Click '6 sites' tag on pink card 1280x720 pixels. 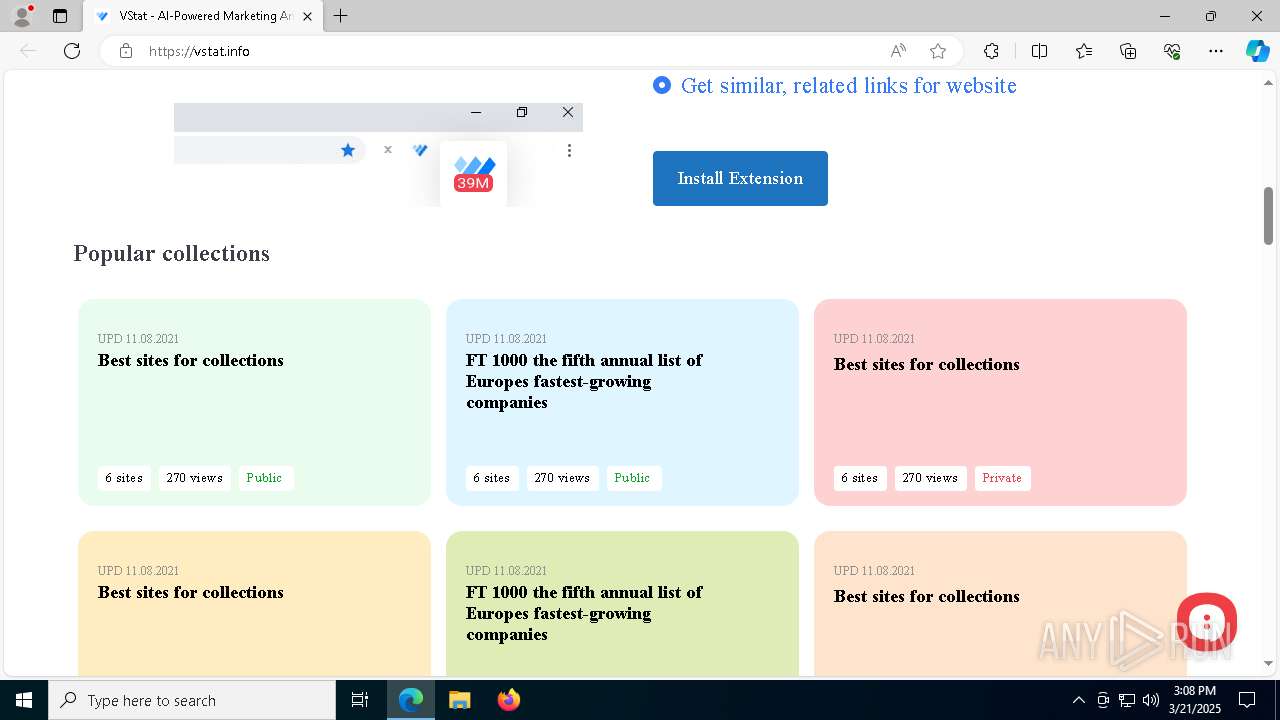coord(860,478)
